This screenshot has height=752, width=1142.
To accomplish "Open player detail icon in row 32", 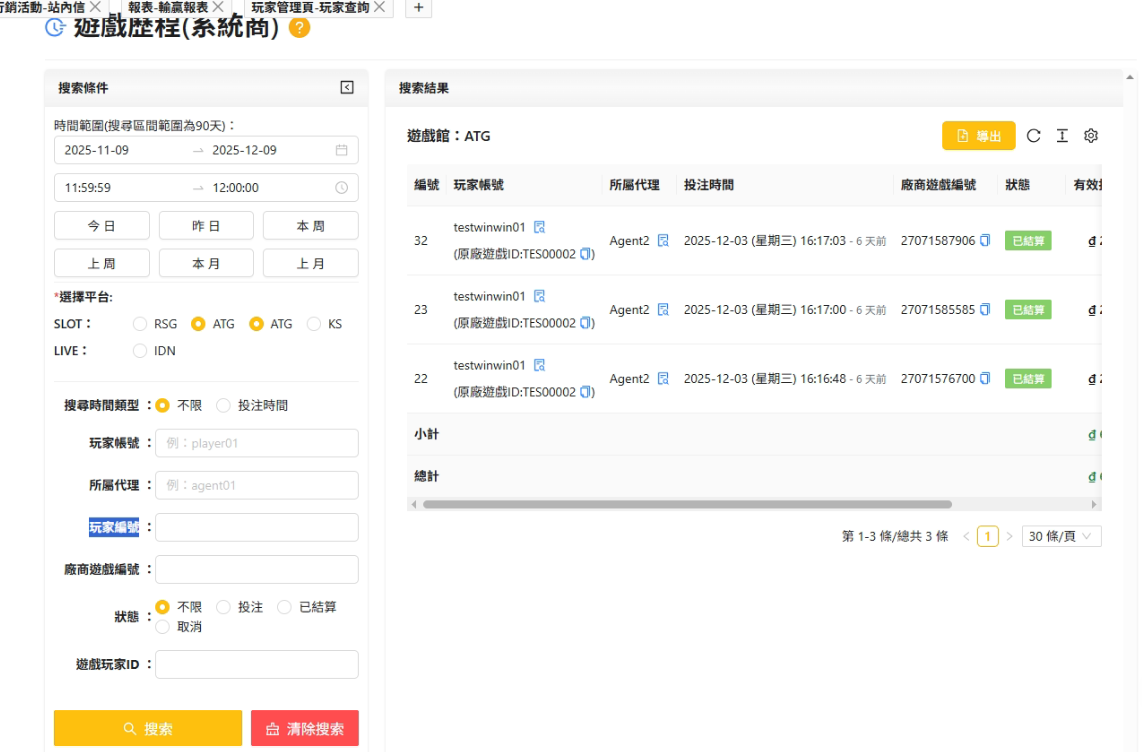I will [540, 227].
